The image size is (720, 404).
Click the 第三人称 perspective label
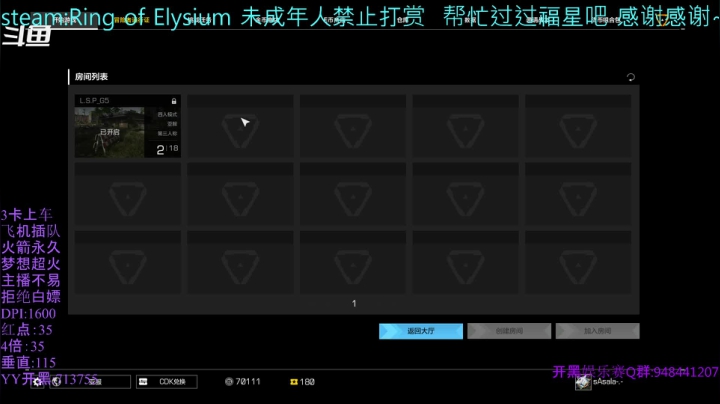tap(167, 134)
